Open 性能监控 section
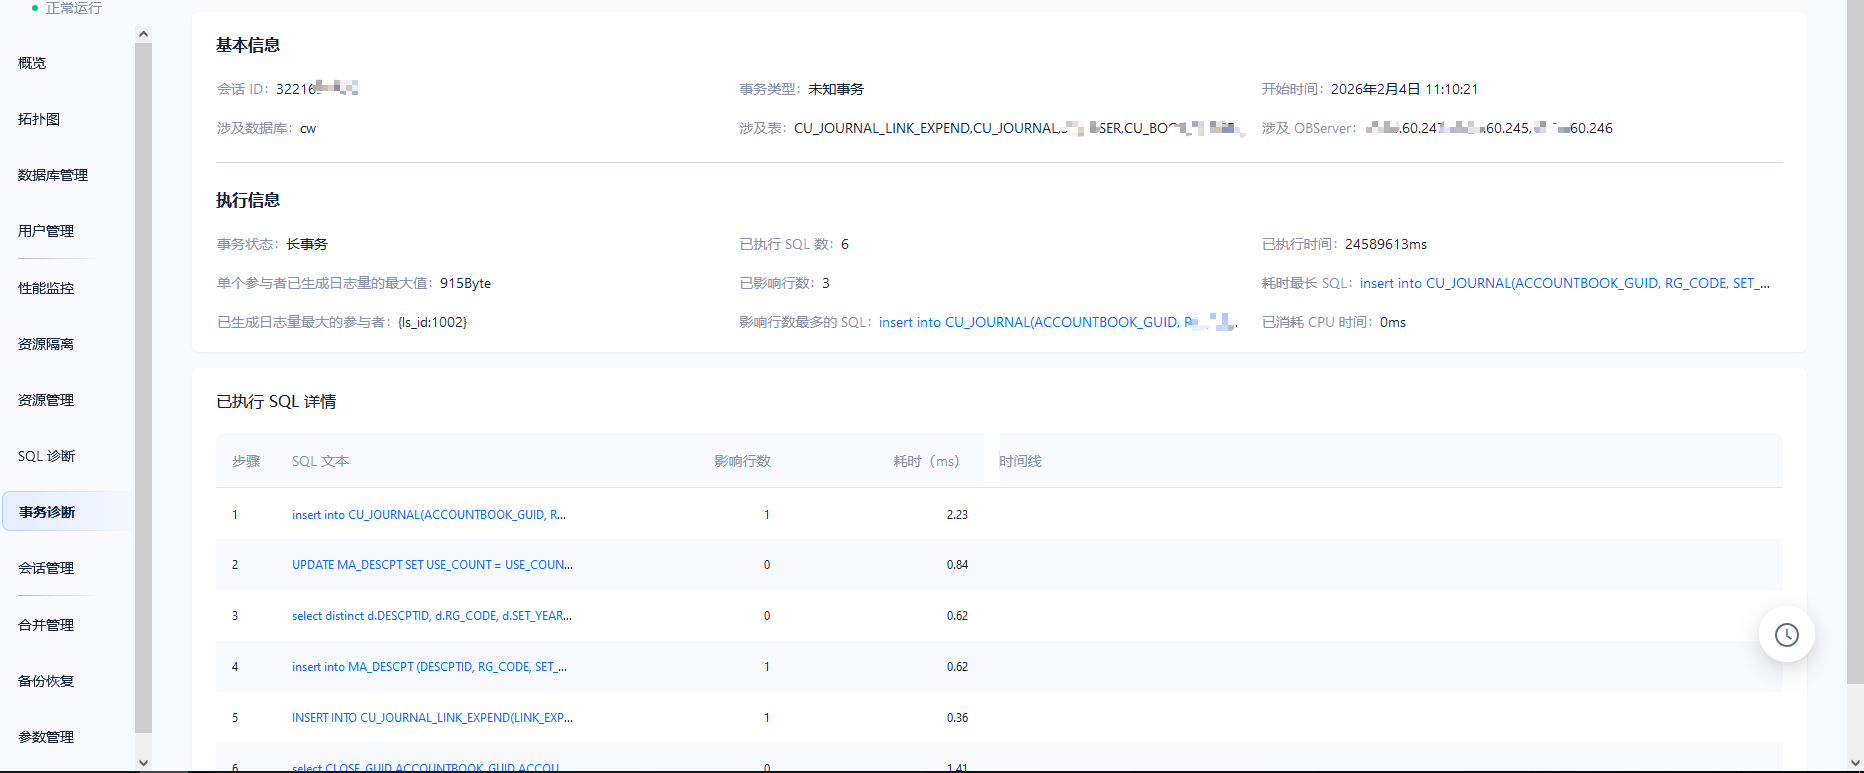The image size is (1864, 773). [46, 288]
